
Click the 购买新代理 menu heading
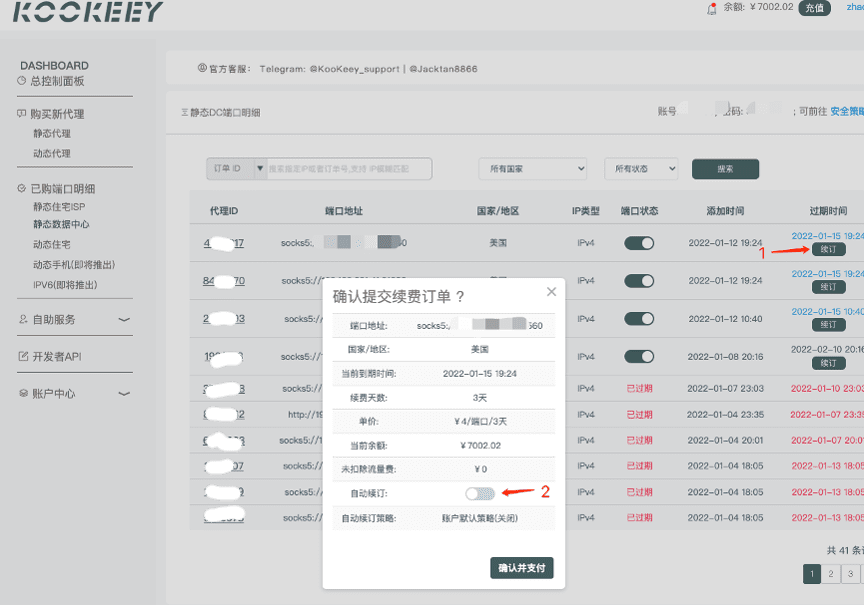coord(57,114)
